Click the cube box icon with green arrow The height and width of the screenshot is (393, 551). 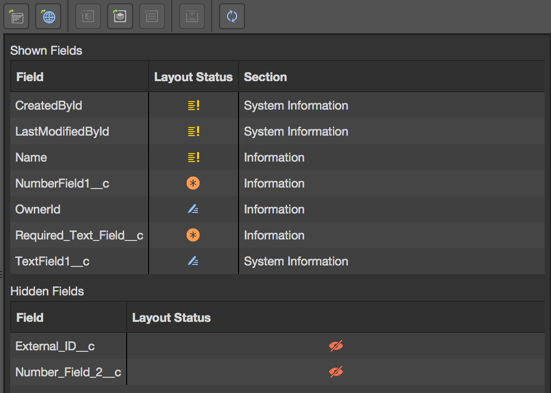point(120,16)
